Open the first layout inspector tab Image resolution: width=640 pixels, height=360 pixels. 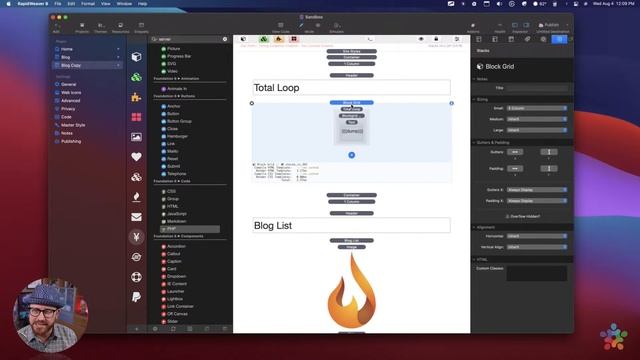point(479,39)
